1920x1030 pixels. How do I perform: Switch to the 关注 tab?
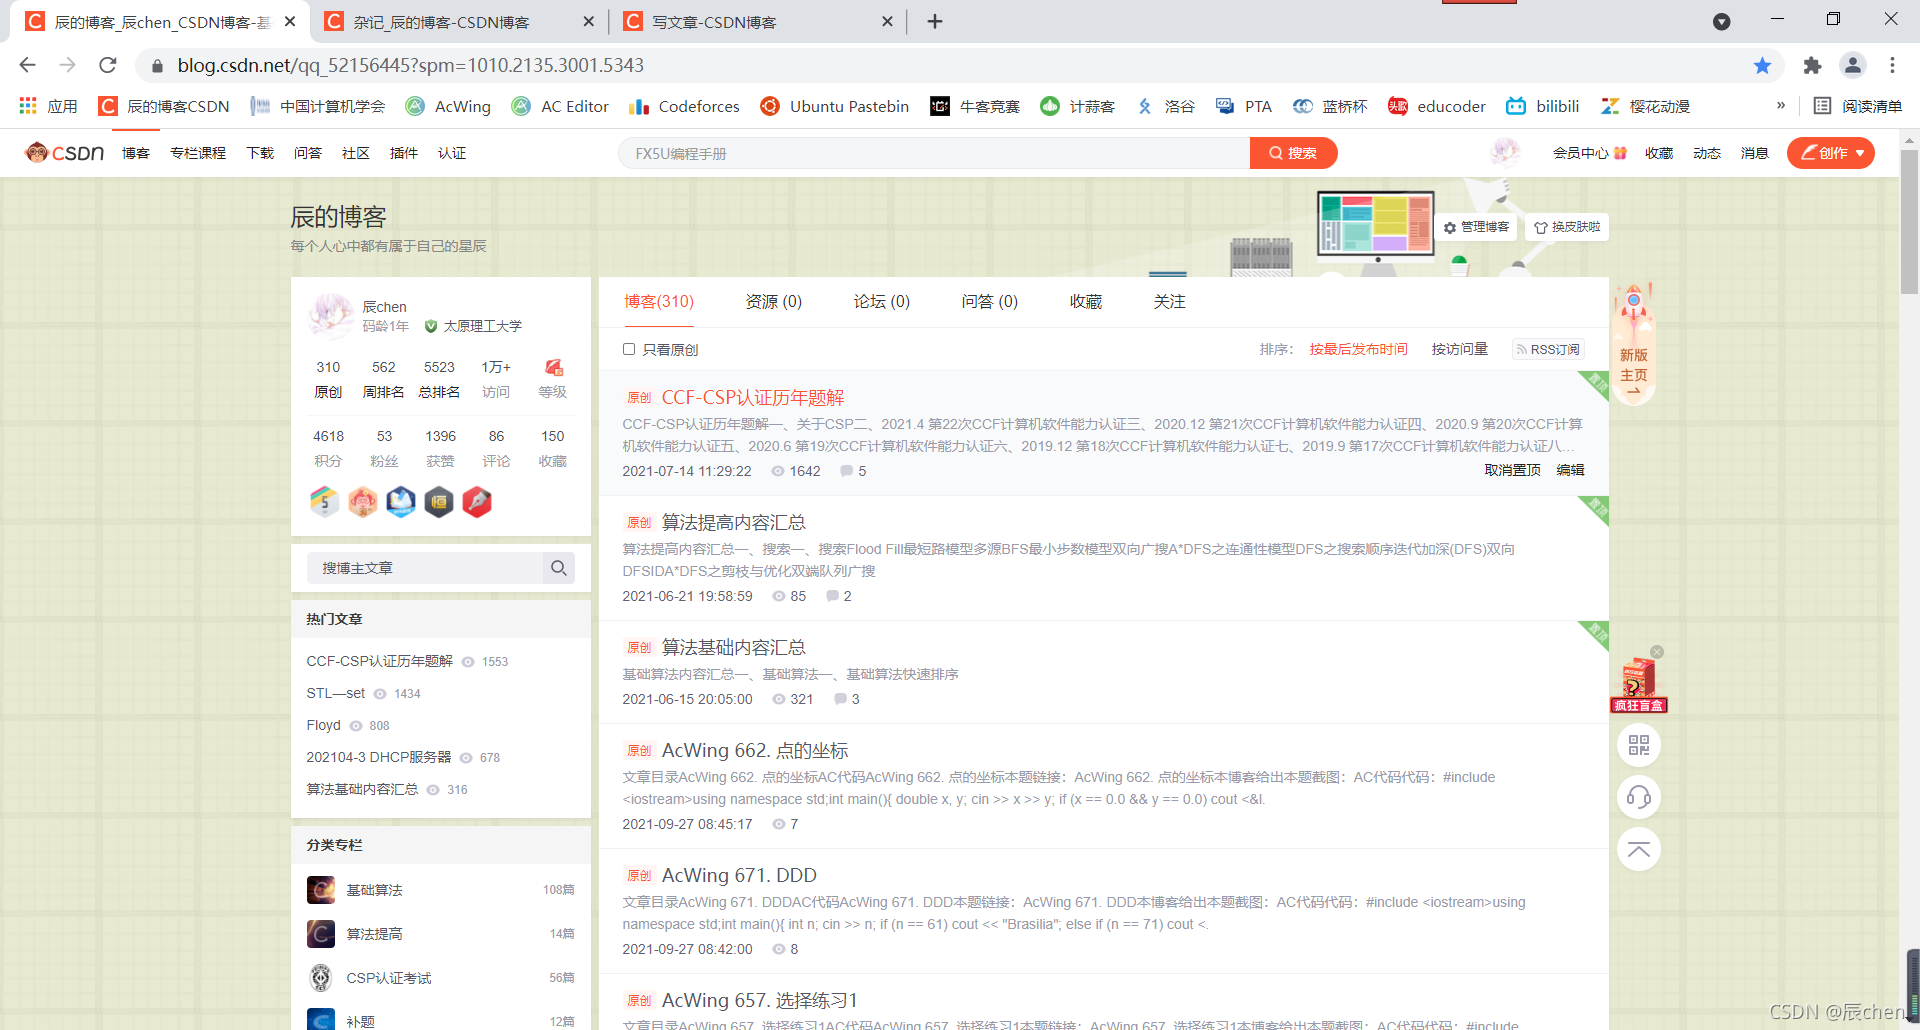[1170, 301]
